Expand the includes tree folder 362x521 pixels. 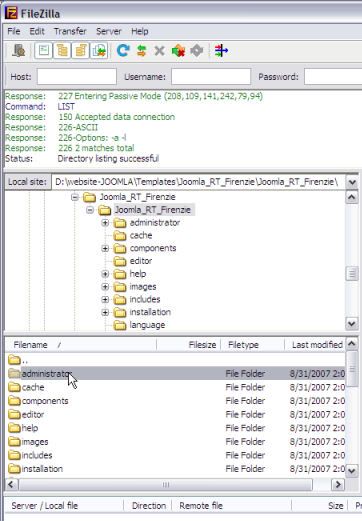105,299
